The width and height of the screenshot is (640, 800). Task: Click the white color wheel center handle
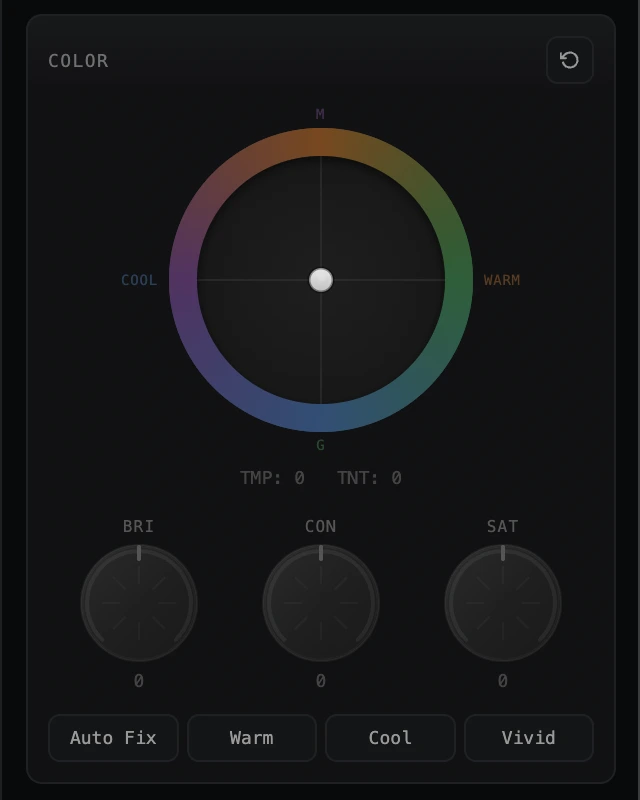(321, 280)
